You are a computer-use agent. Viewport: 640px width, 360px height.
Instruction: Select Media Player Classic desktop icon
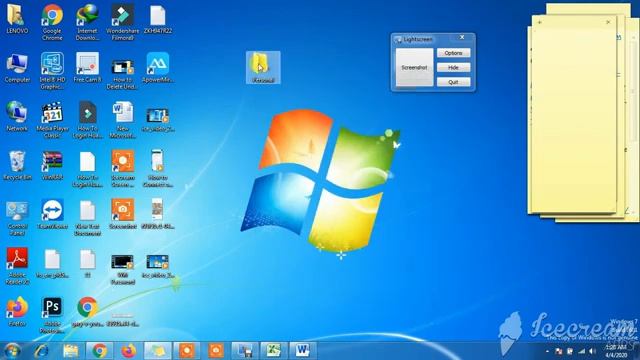[52, 120]
